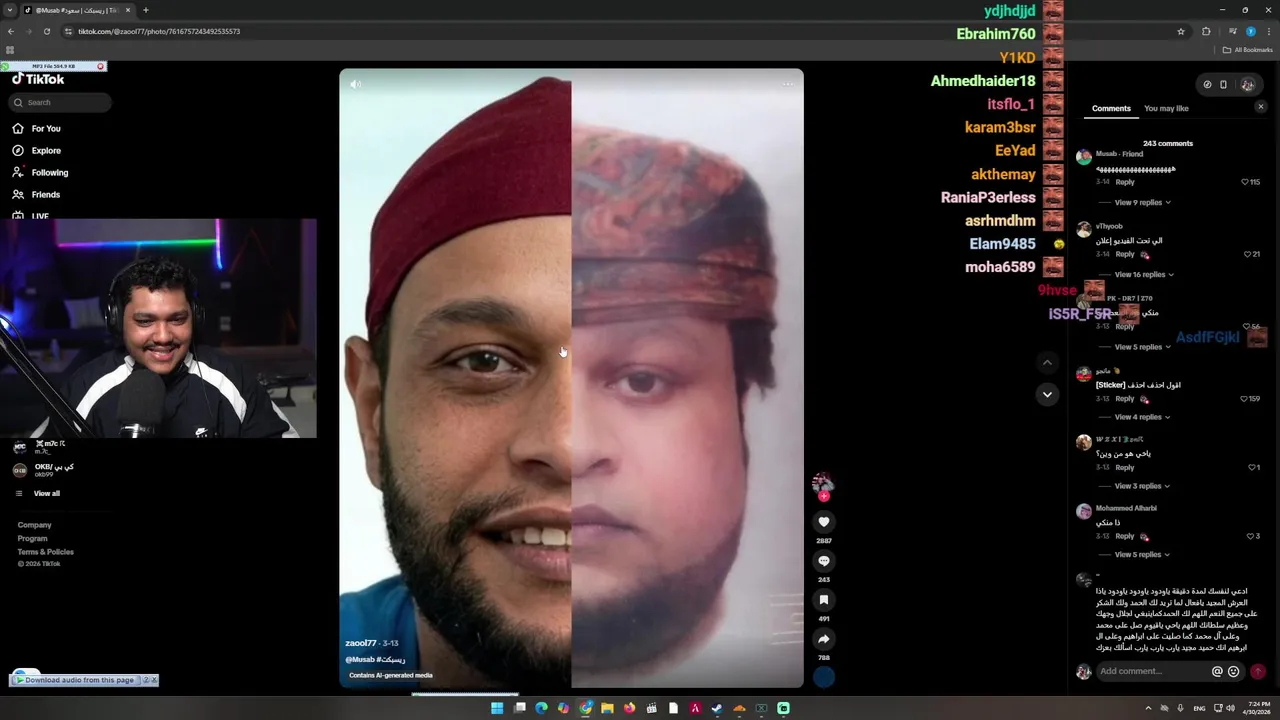Expand View 9 replies under Musab's comment
The height and width of the screenshot is (720, 1280).
coord(1142,202)
